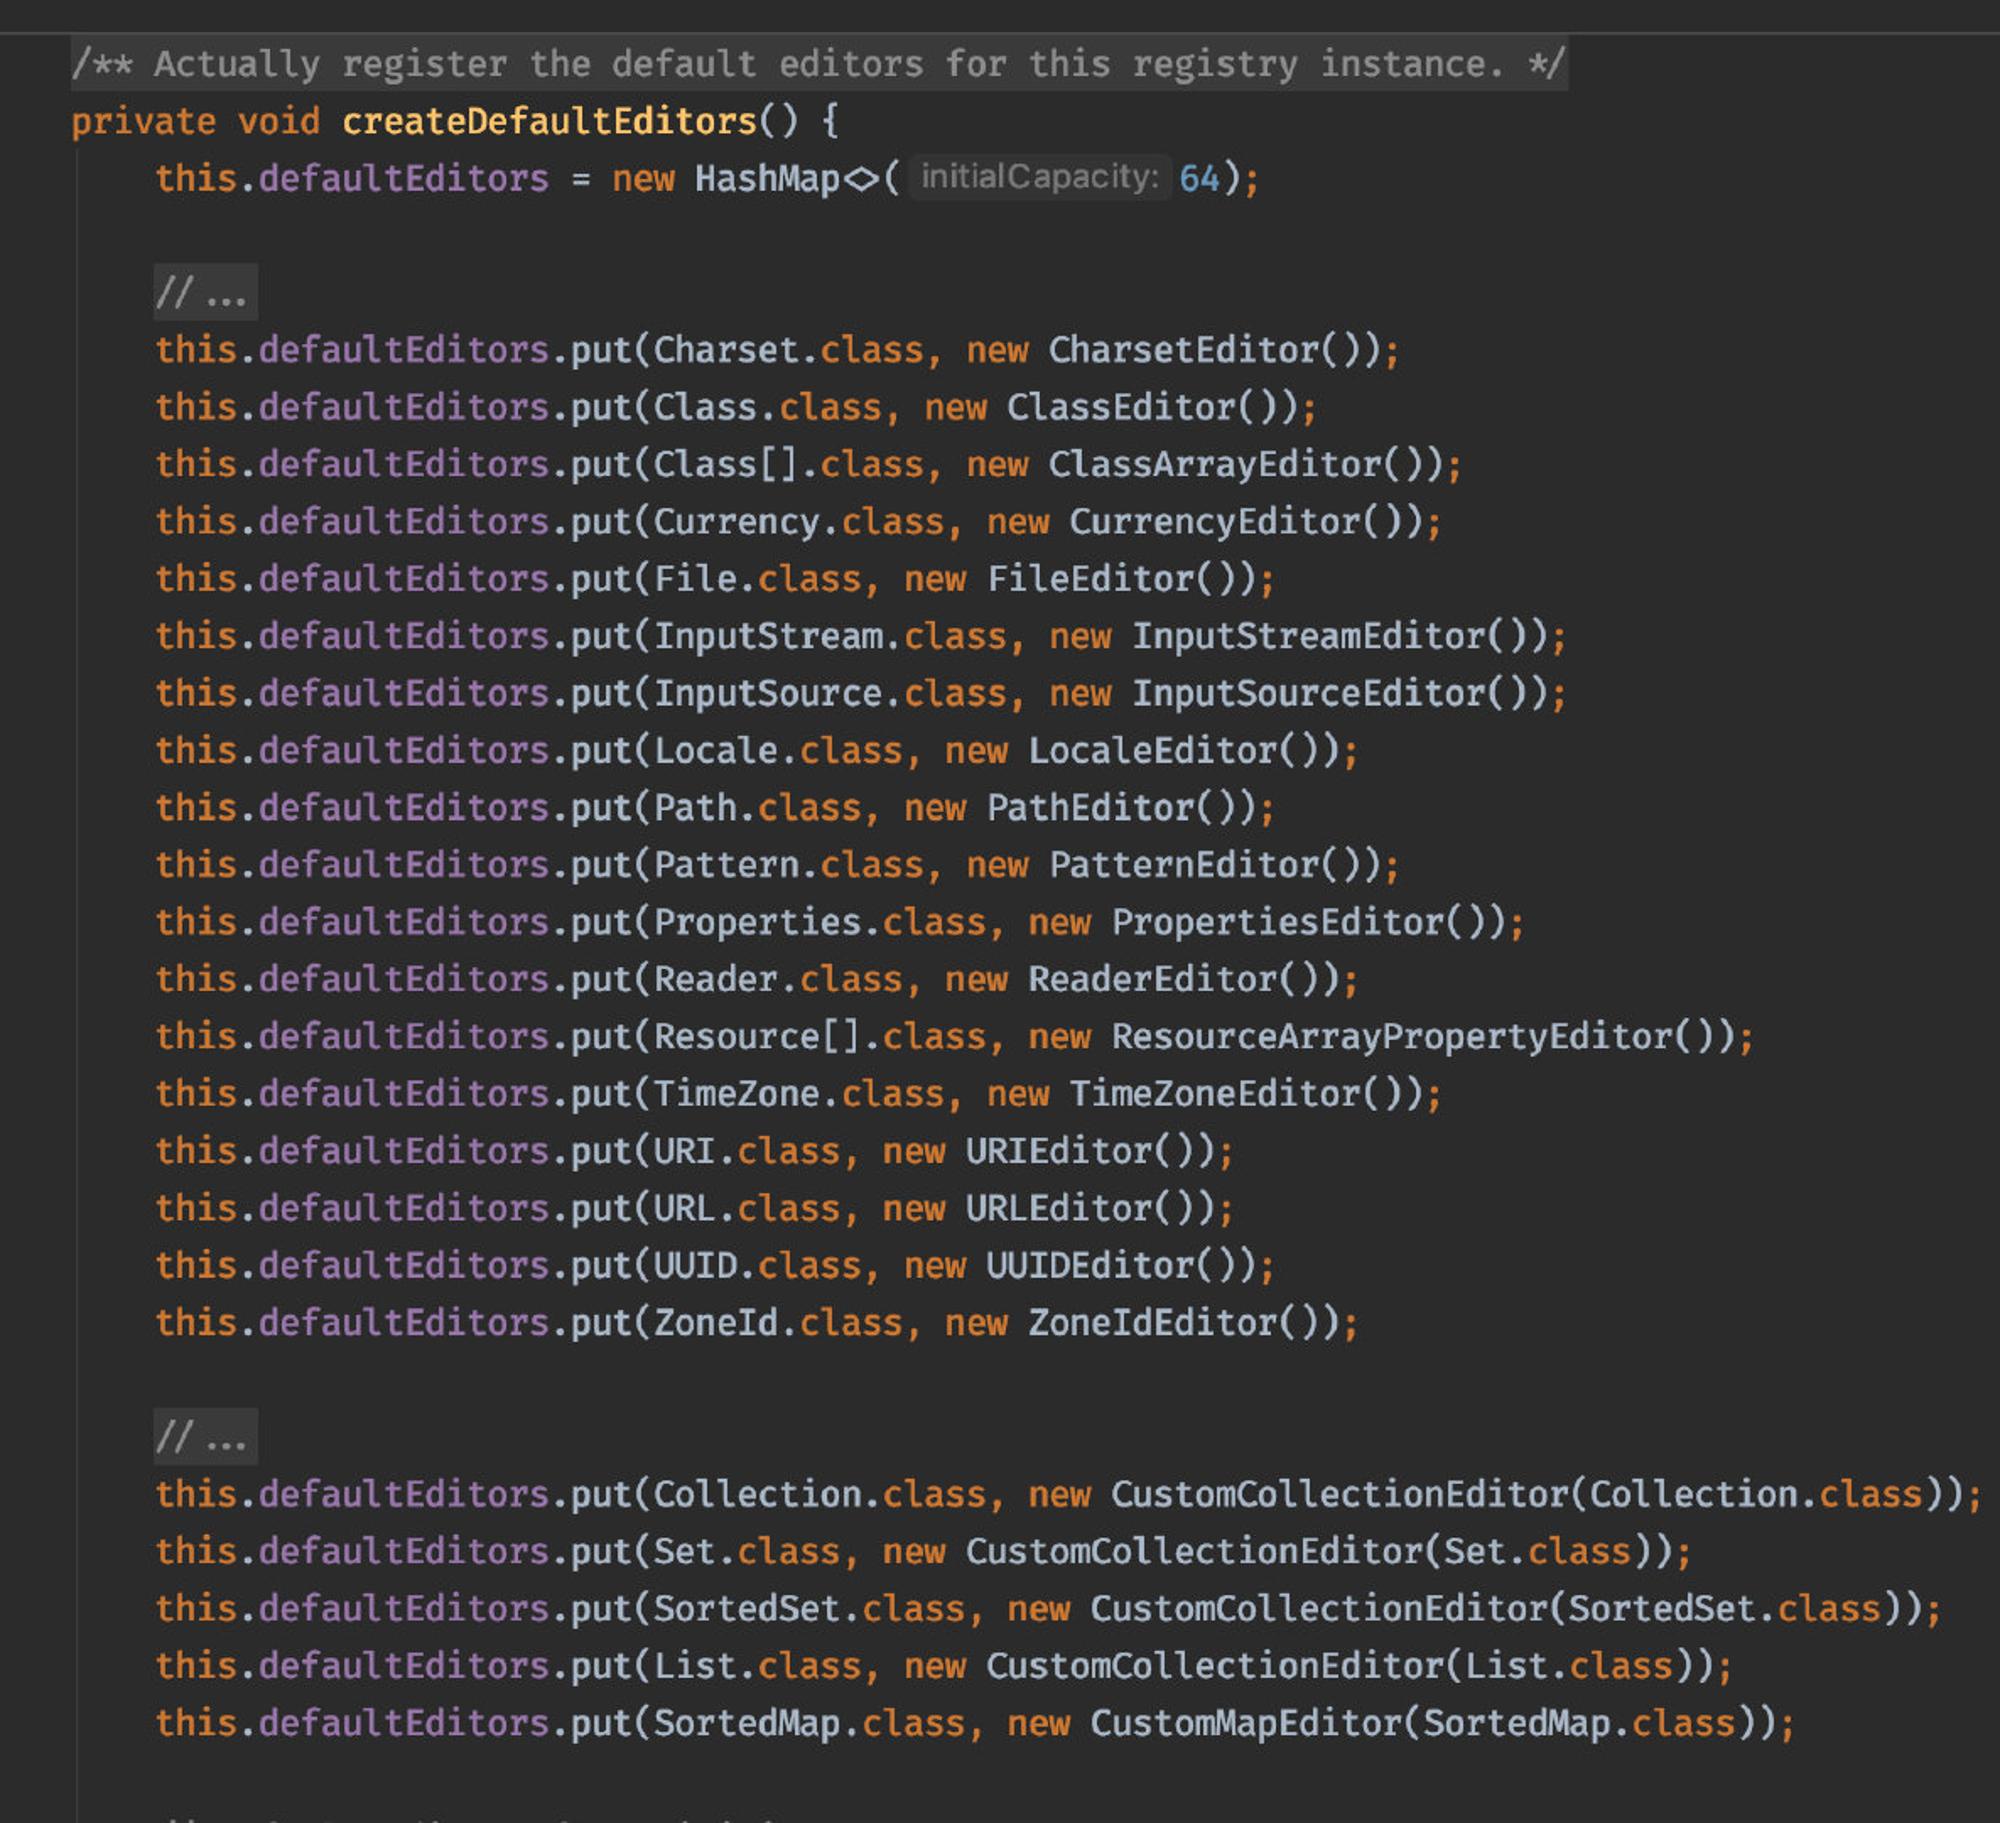Click CustomCollectionEditor on the SortedSet line
This screenshot has height=1823, width=2000.
(x=1319, y=1609)
